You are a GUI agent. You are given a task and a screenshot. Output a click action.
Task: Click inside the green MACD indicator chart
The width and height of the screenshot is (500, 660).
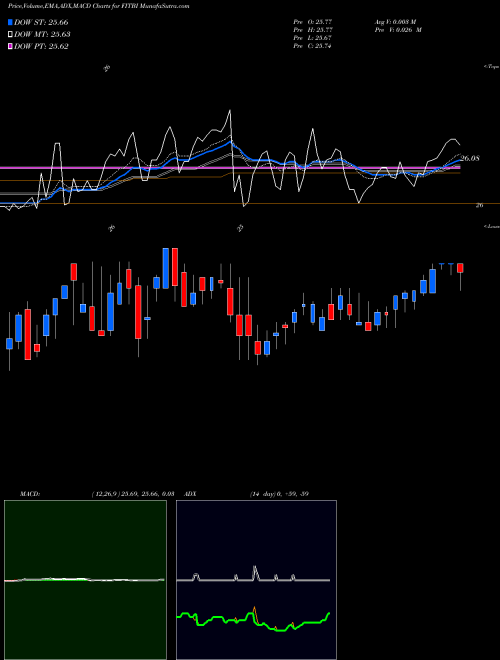coord(85,580)
